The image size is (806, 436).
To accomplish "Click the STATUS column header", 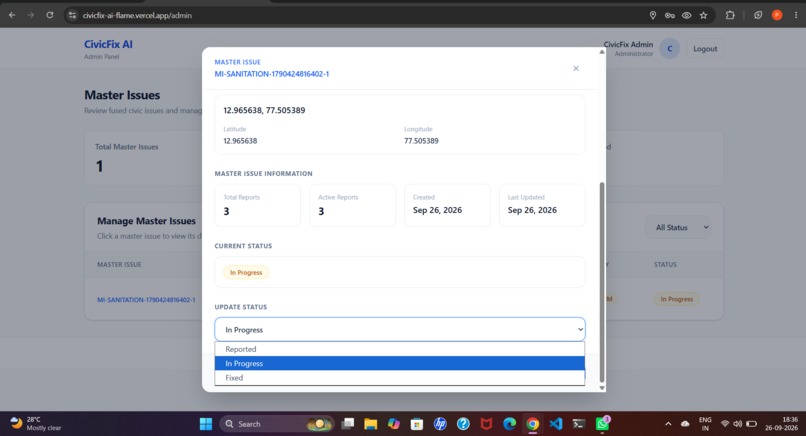I will (x=665, y=264).
